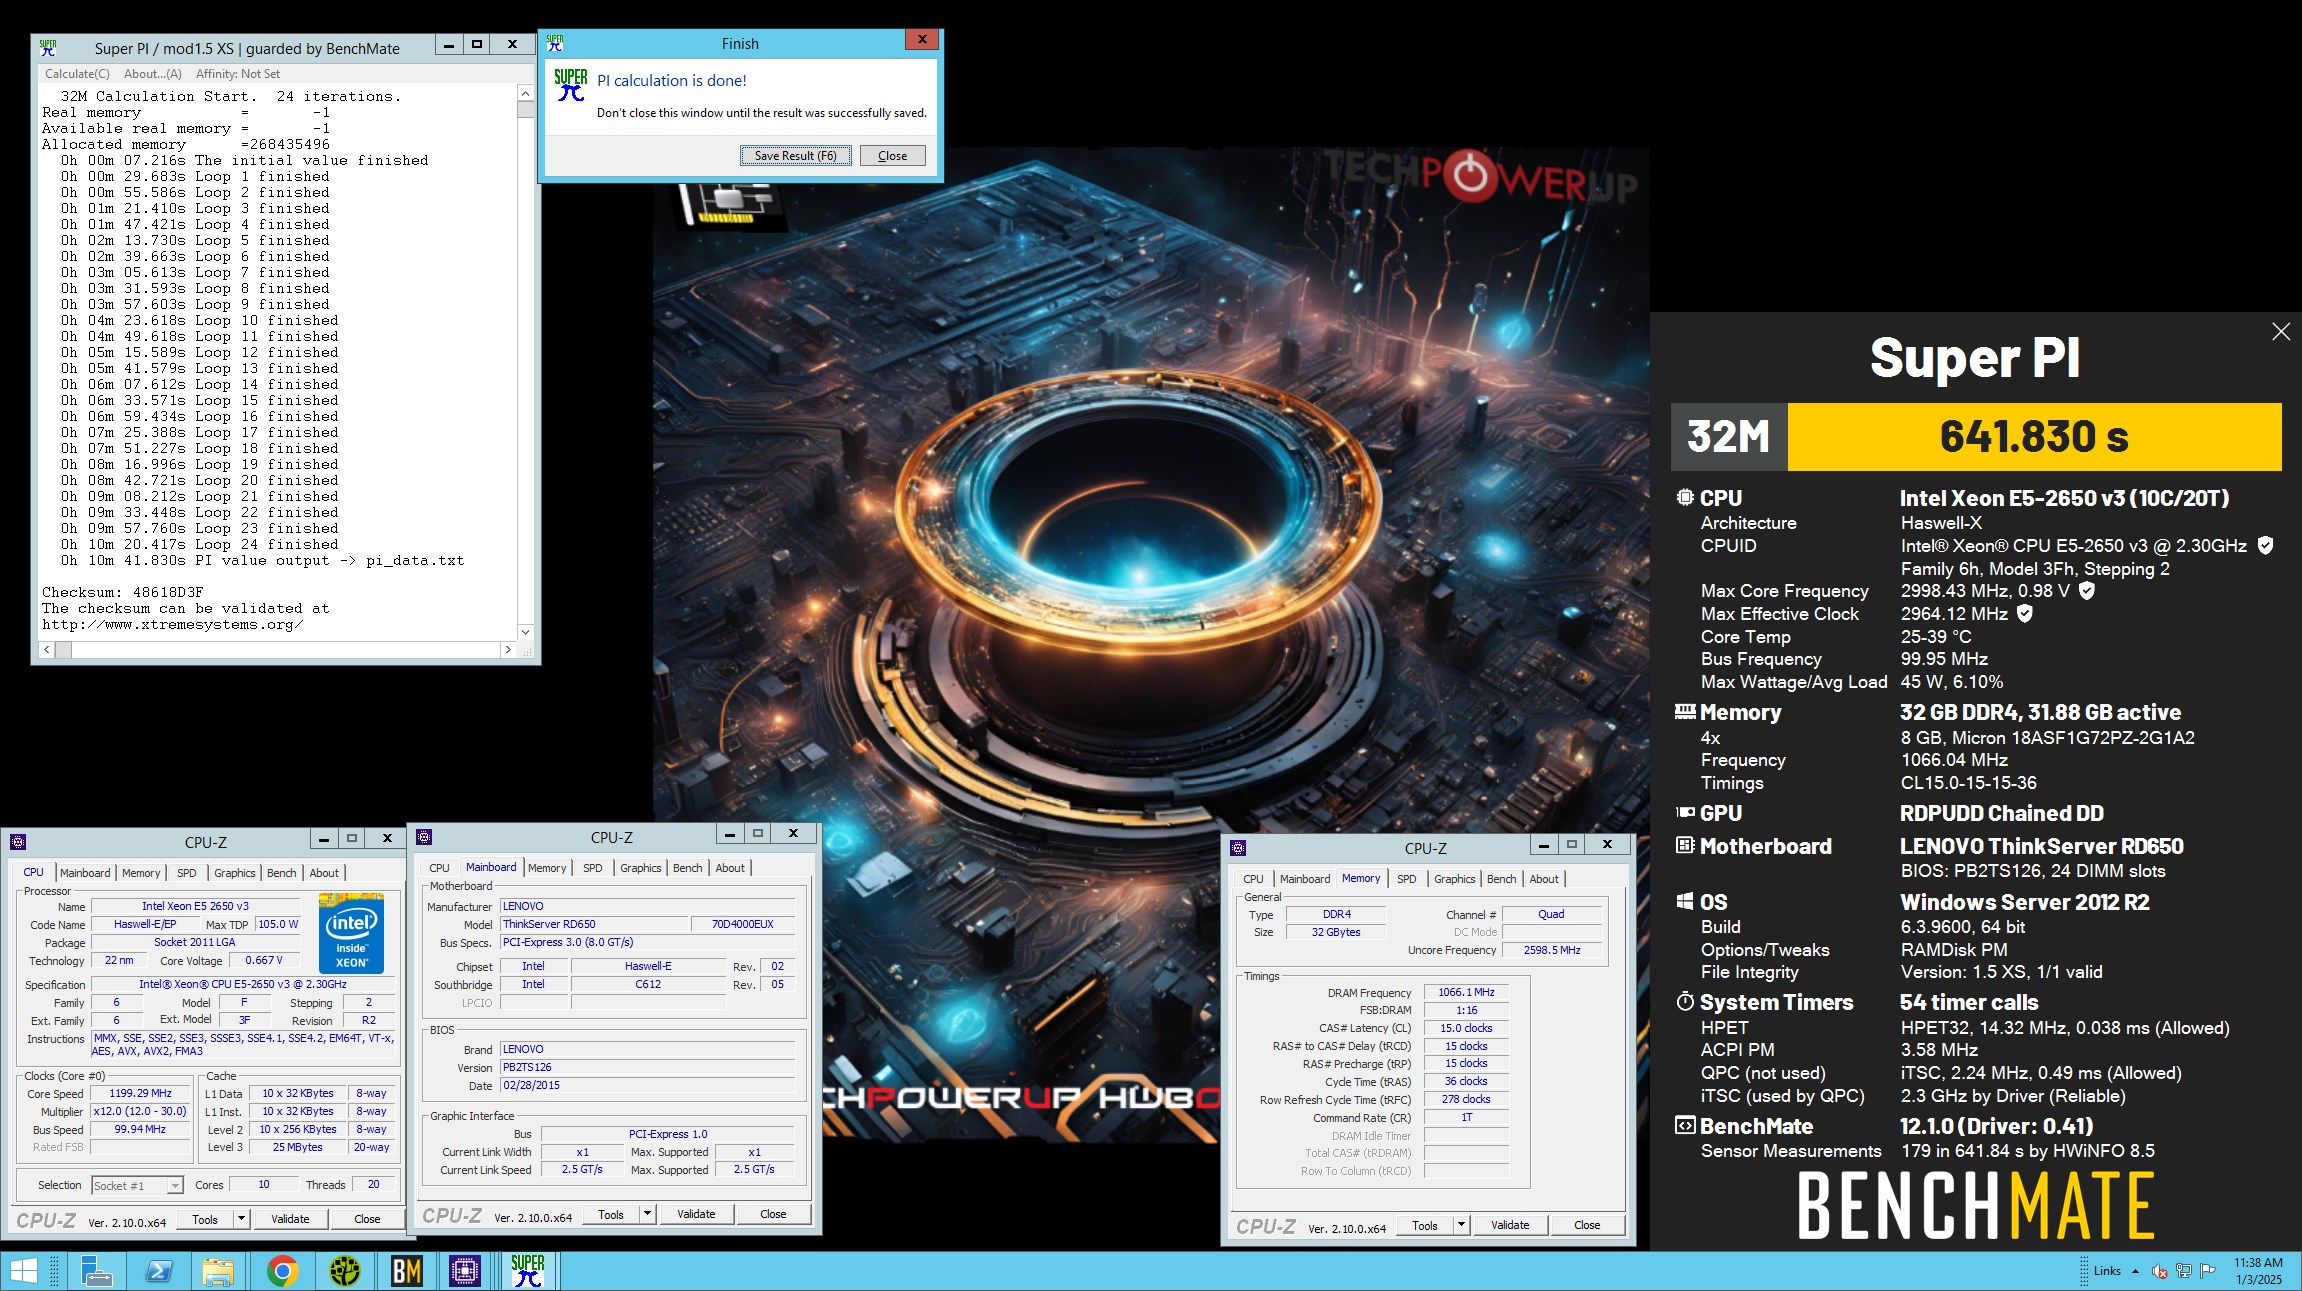Click the GPU section icon in BenchMate
This screenshot has height=1291, width=2302.
tap(1685, 813)
